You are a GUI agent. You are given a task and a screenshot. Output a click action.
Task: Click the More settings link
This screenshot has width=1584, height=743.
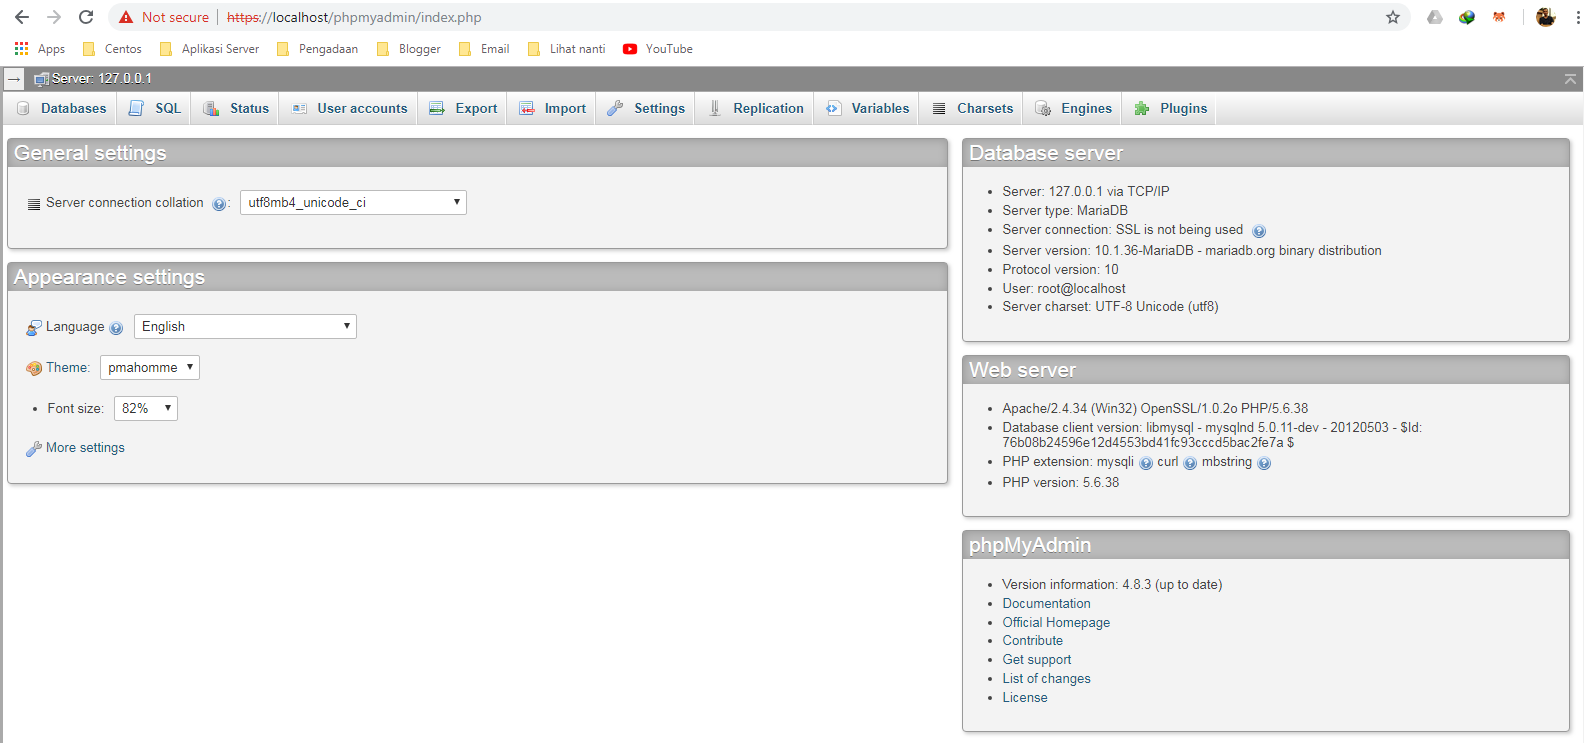85,448
